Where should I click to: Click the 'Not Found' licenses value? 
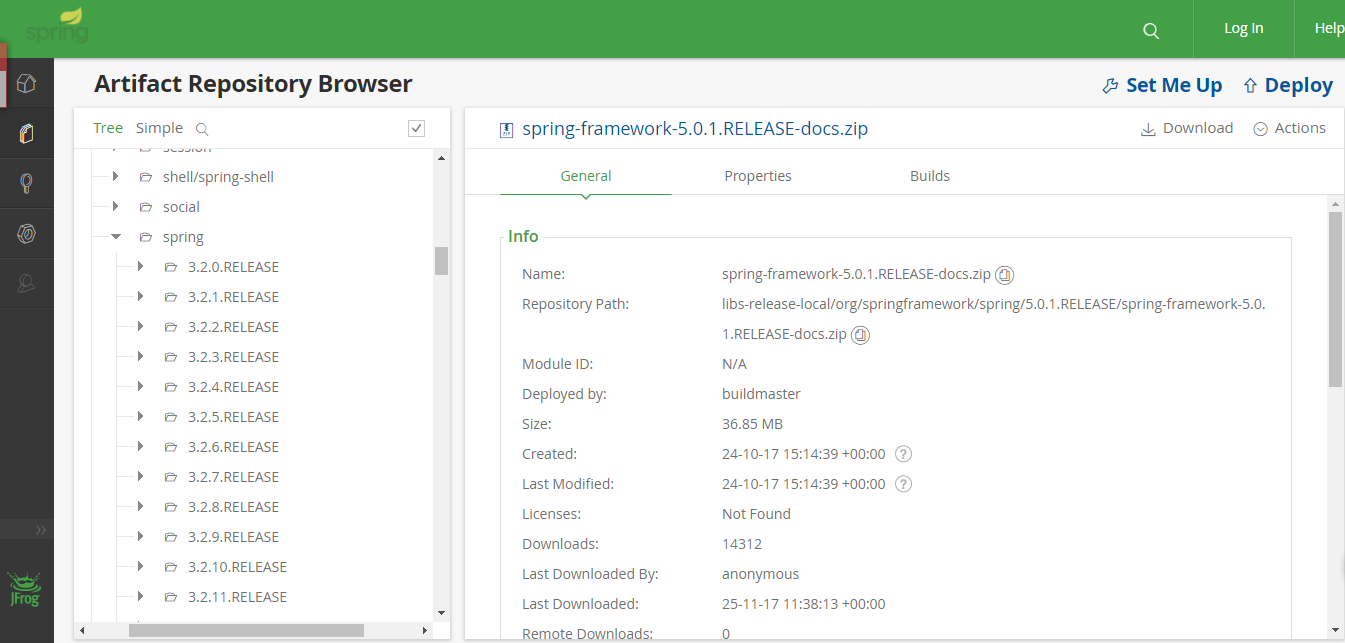(x=756, y=514)
